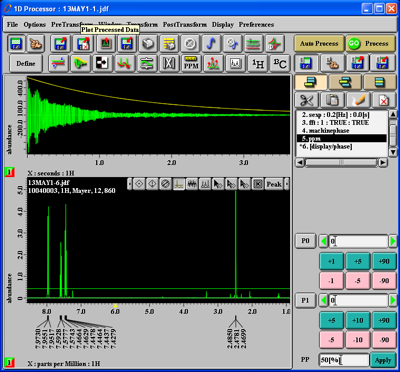
Task: Open the Preferences menu
Action: coord(256,25)
